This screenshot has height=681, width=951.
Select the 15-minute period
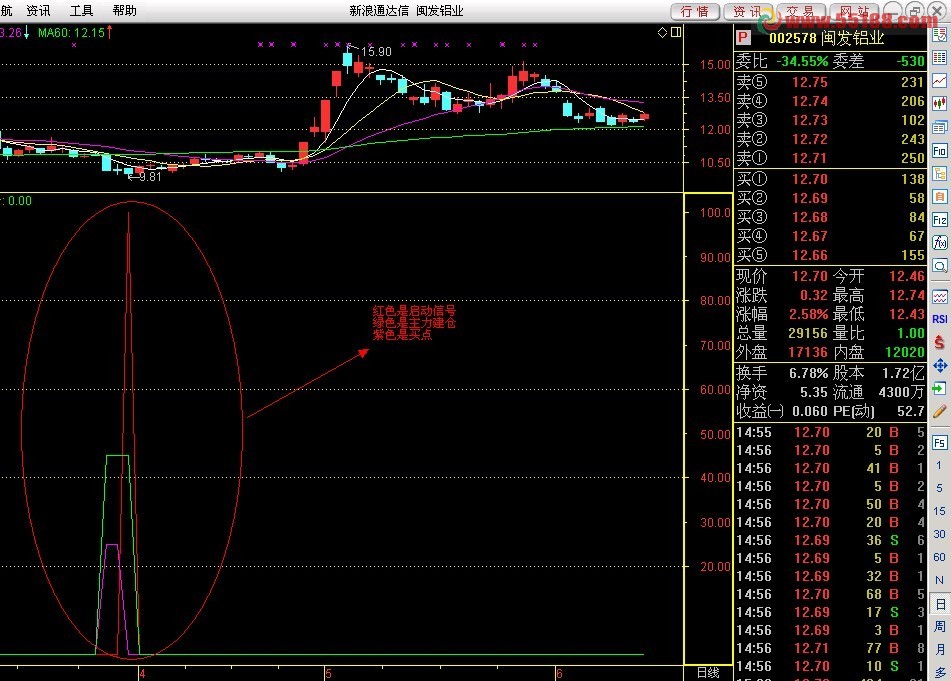(939, 511)
